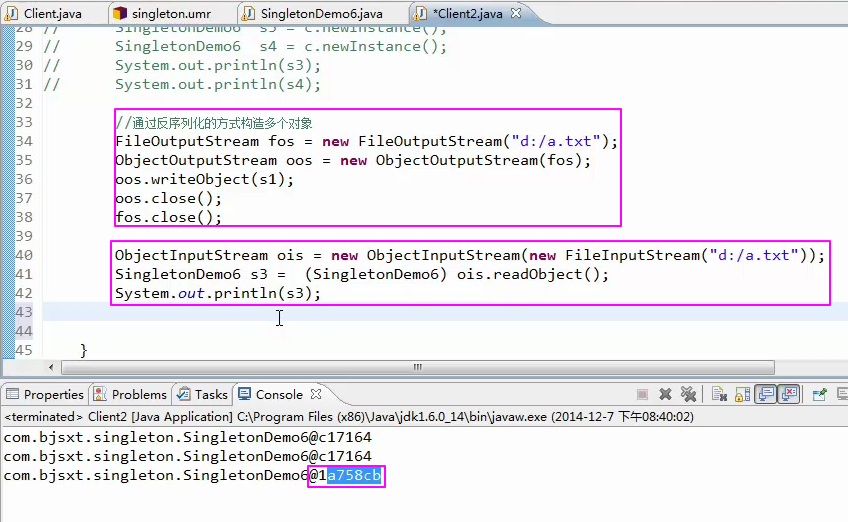
Task: Click the 'oos.close();' code line
Action: 169,198
